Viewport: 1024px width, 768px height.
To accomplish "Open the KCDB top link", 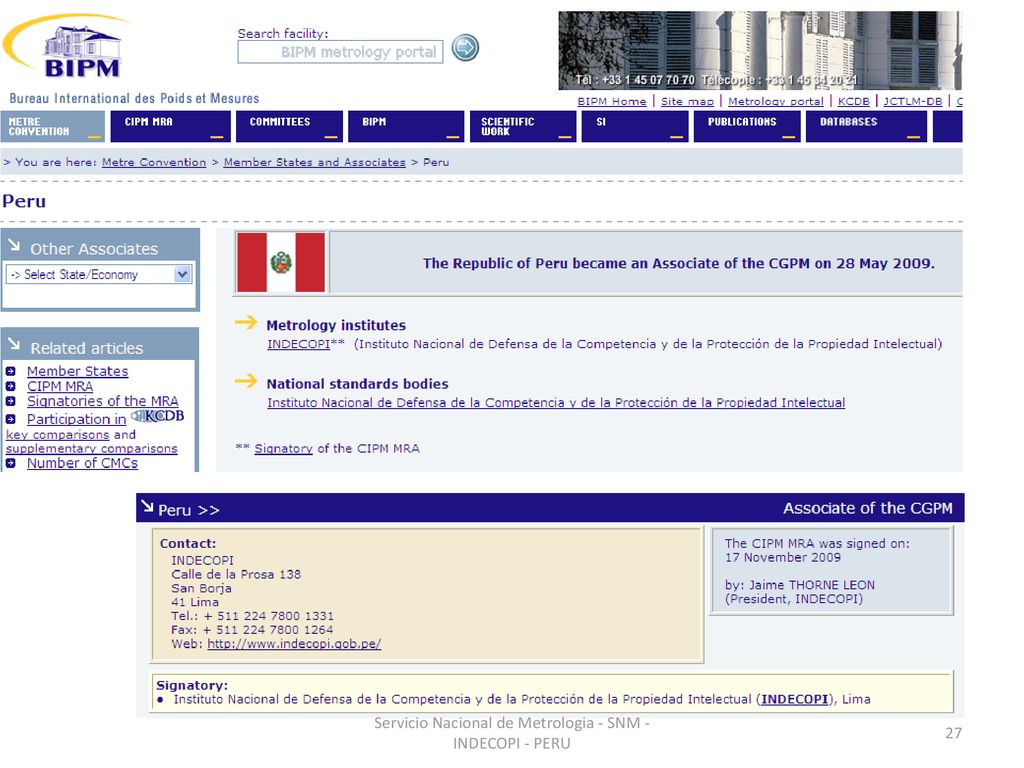I will pos(854,101).
